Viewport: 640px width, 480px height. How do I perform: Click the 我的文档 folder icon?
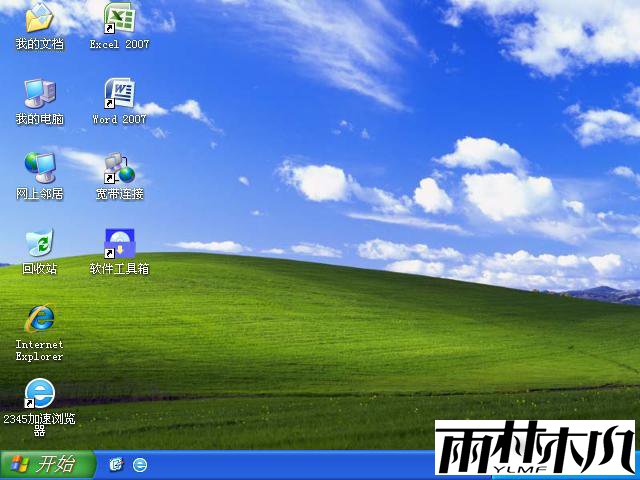39,19
